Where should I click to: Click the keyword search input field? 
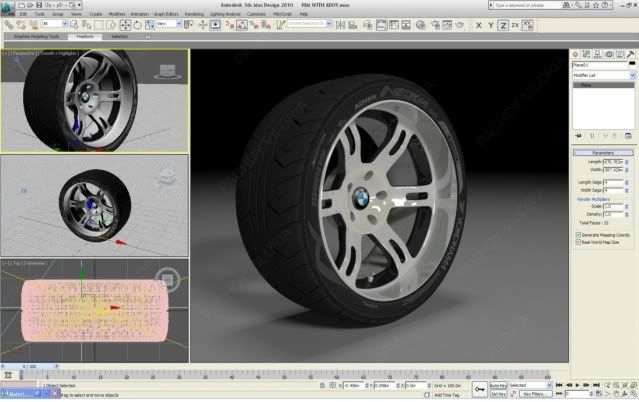[x=527, y=5]
